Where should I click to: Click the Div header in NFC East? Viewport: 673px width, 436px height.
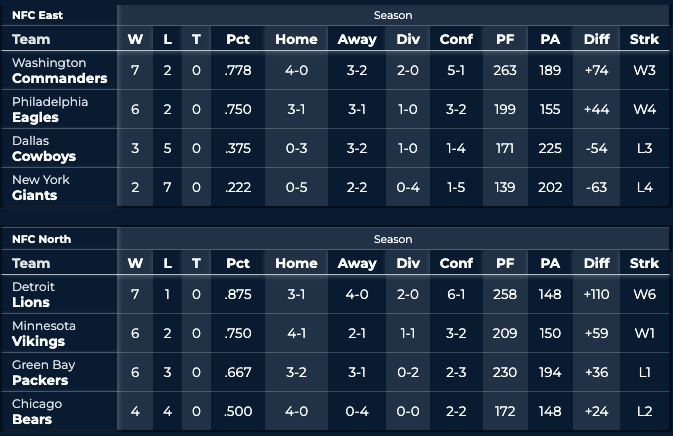(408, 39)
